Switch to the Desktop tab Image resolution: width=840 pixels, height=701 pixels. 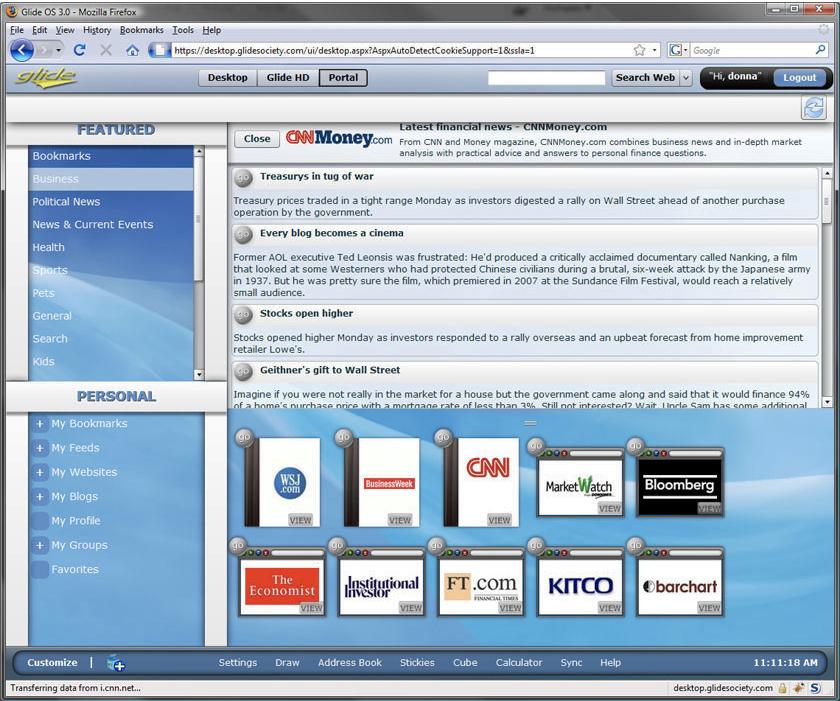[228, 78]
